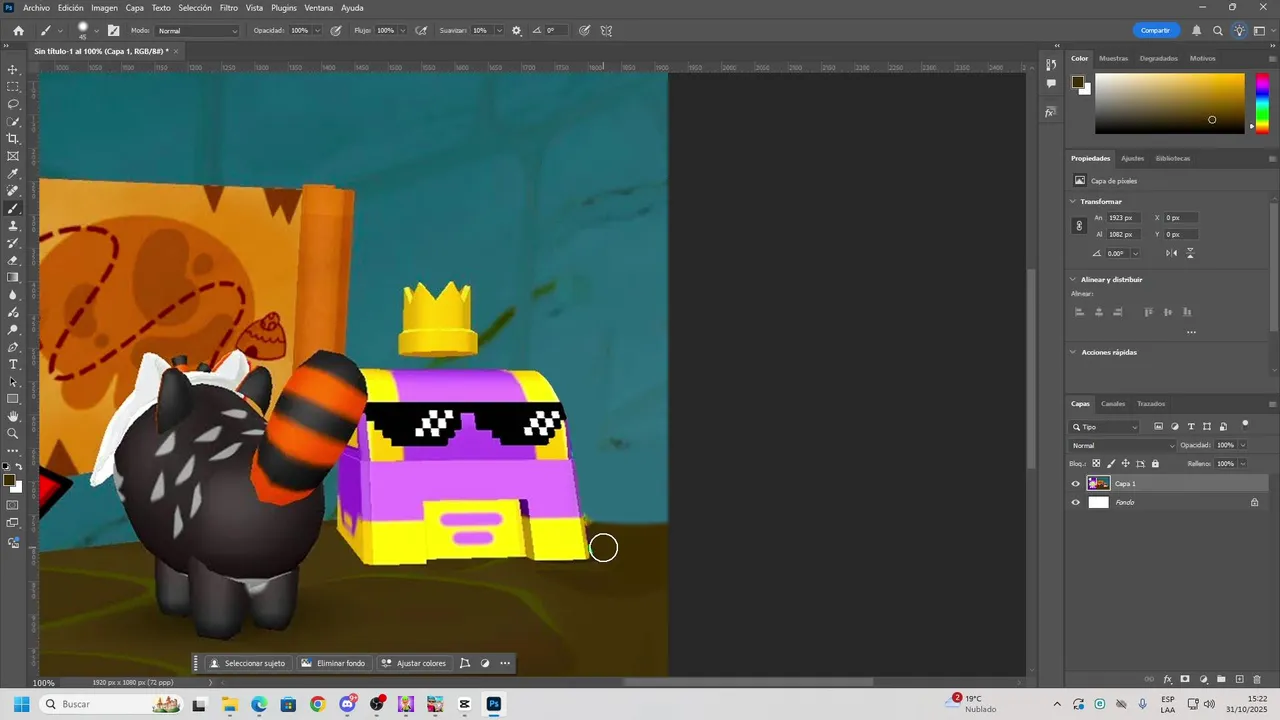Add layer style fx icon
The image size is (1280, 720).
[1167, 679]
